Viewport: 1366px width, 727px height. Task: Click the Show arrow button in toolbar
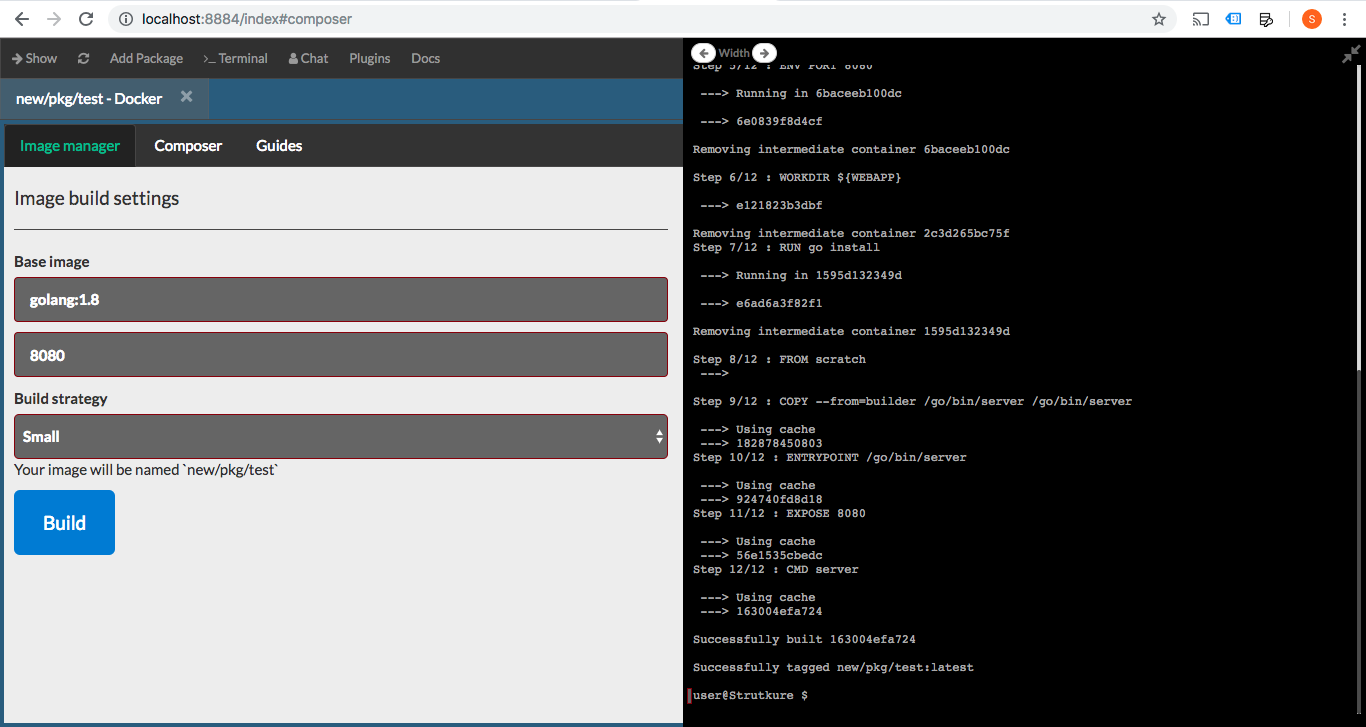coord(35,58)
